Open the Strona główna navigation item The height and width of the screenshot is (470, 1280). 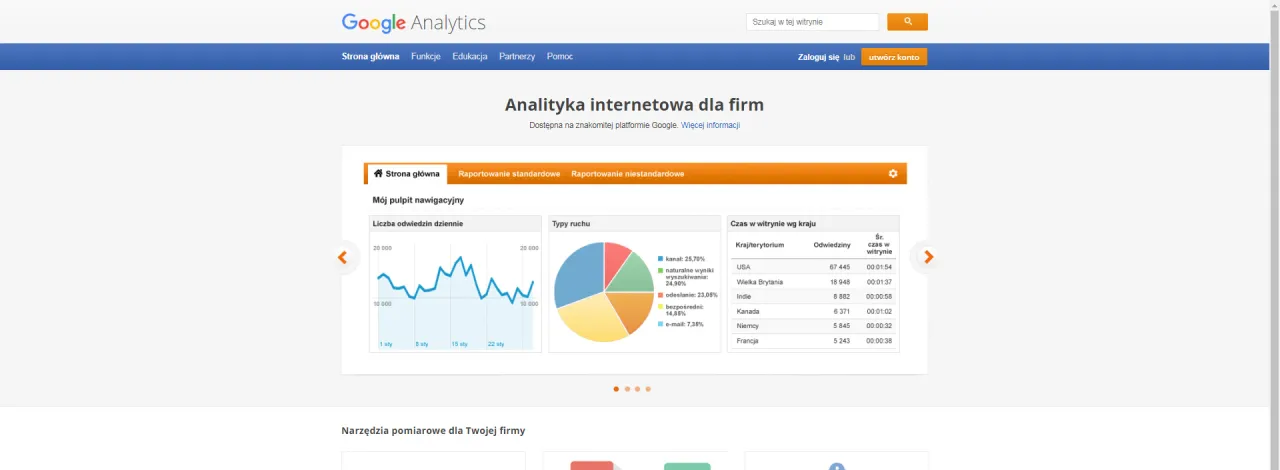(370, 57)
